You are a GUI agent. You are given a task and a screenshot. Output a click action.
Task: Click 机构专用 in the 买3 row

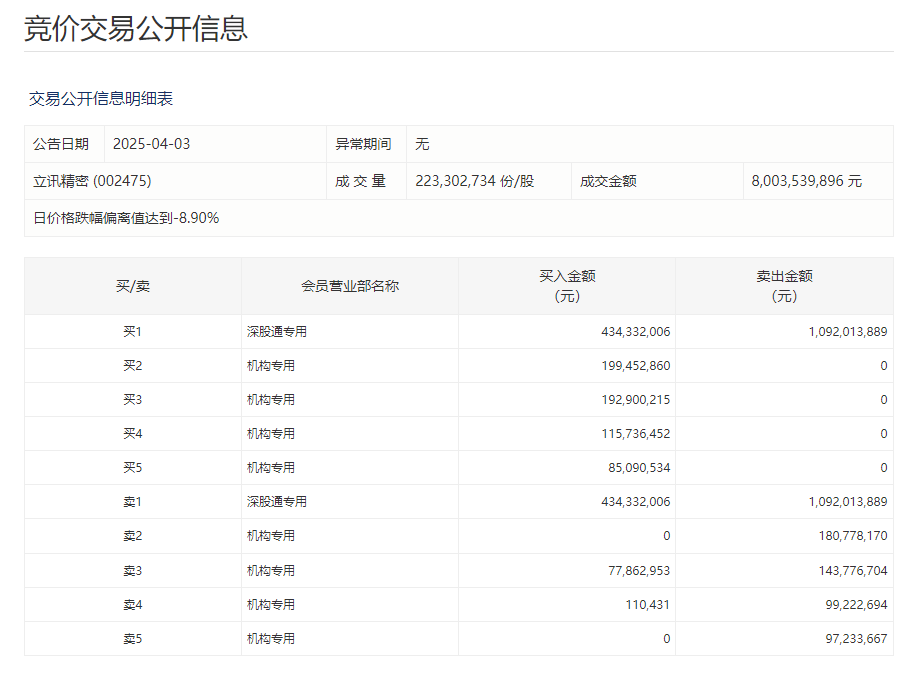271,400
